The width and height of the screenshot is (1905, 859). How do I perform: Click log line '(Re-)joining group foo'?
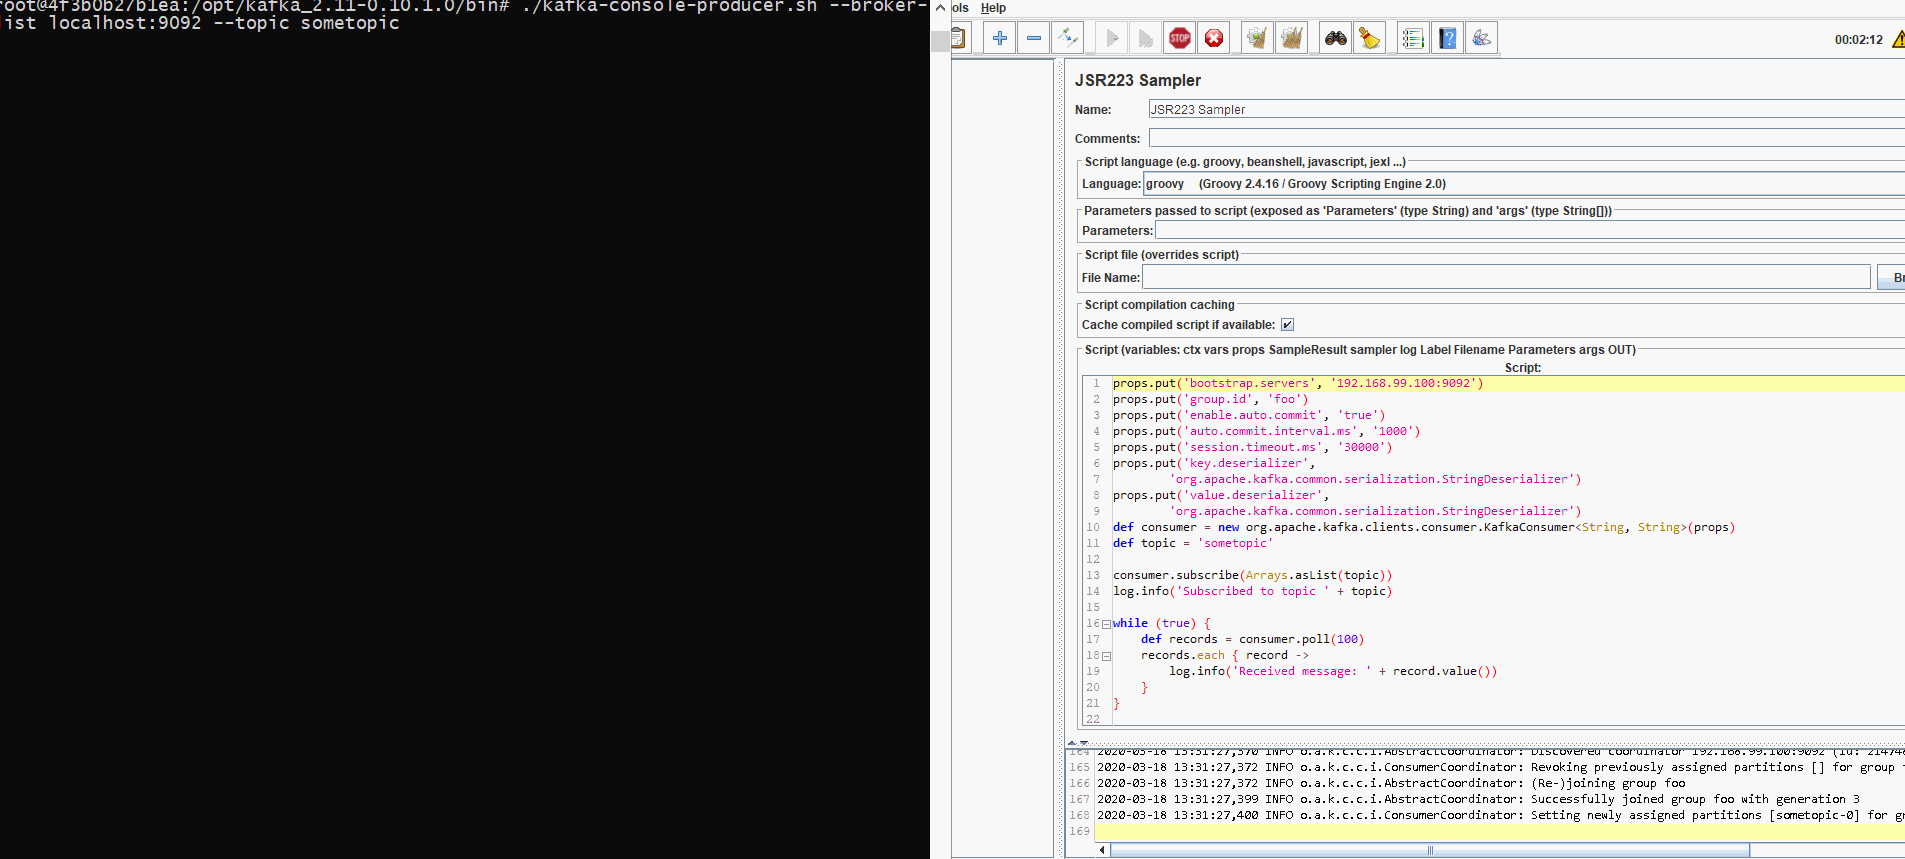(1391, 783)
